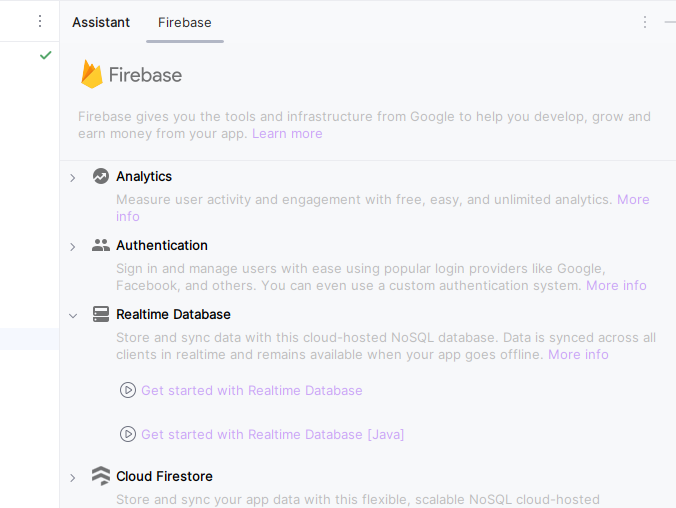Expand the Analytics section
Image resolution: width=676 pixels, height=508 pixels.
(73, 177)
